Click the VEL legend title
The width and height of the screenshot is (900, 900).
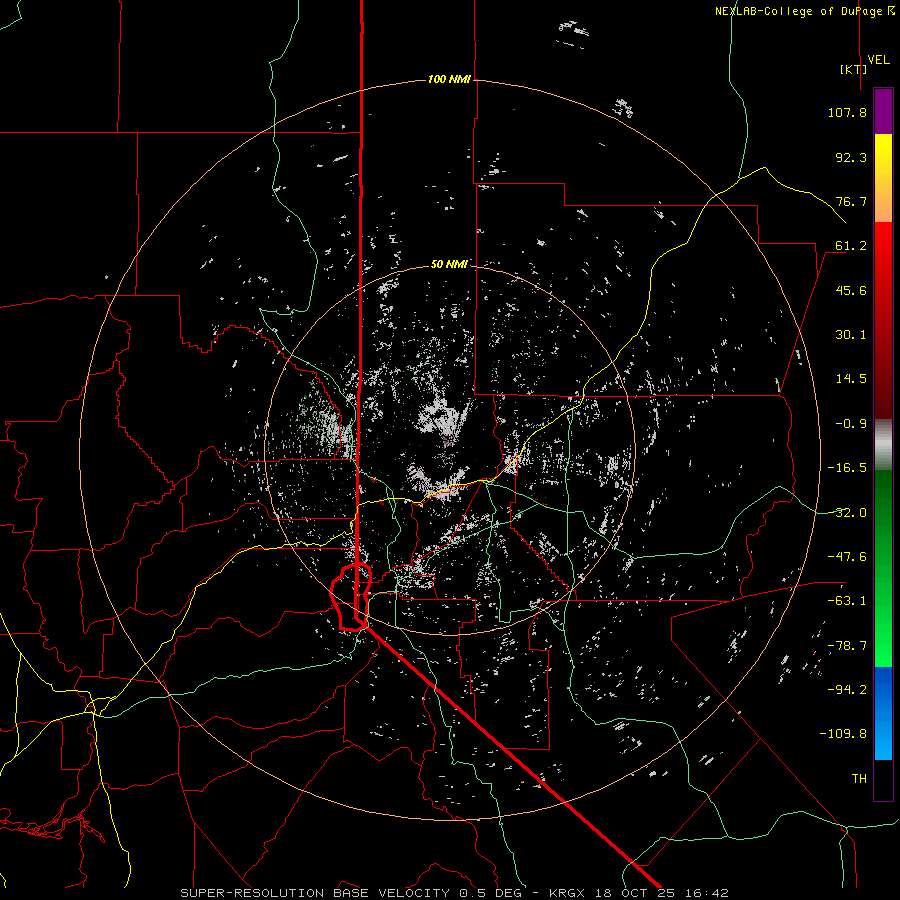[x=878, y=60]
